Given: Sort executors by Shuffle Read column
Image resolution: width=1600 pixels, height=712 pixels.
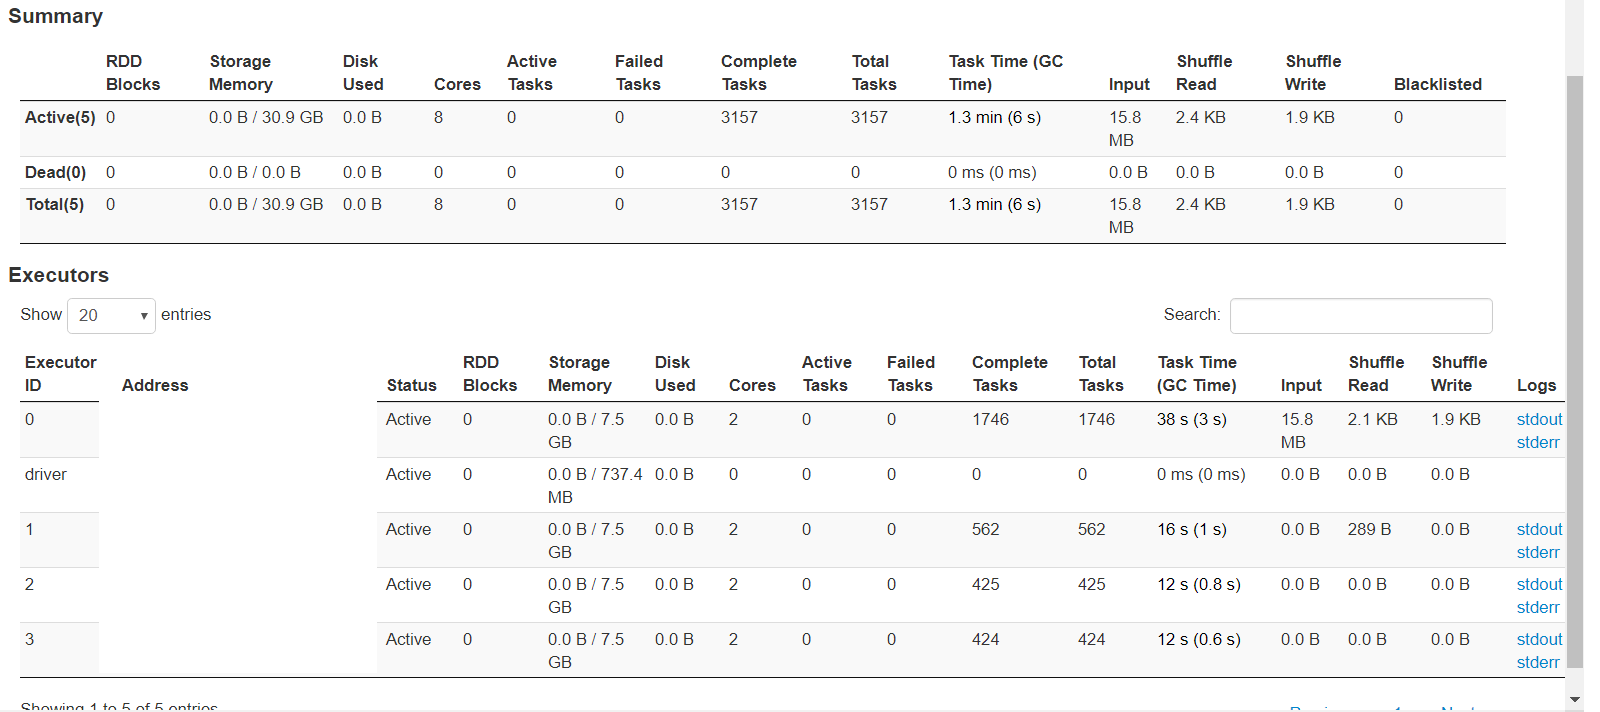Looking at the screenshot, I should [x=1376, y=374].
